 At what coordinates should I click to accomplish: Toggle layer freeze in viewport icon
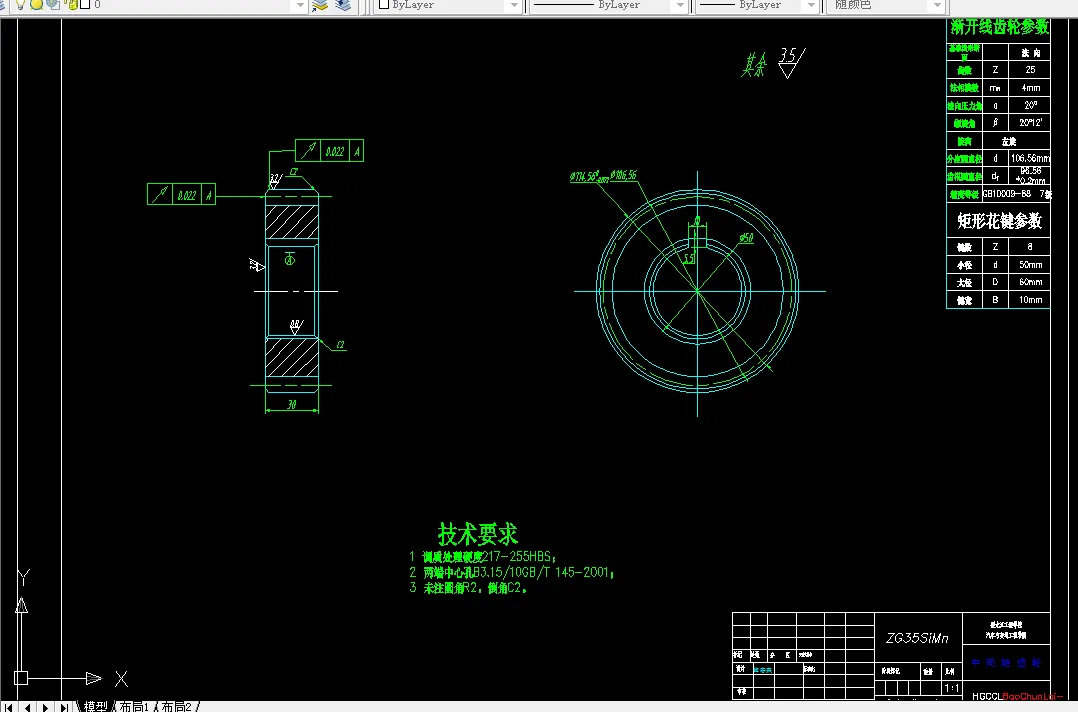tap(53, 5)
